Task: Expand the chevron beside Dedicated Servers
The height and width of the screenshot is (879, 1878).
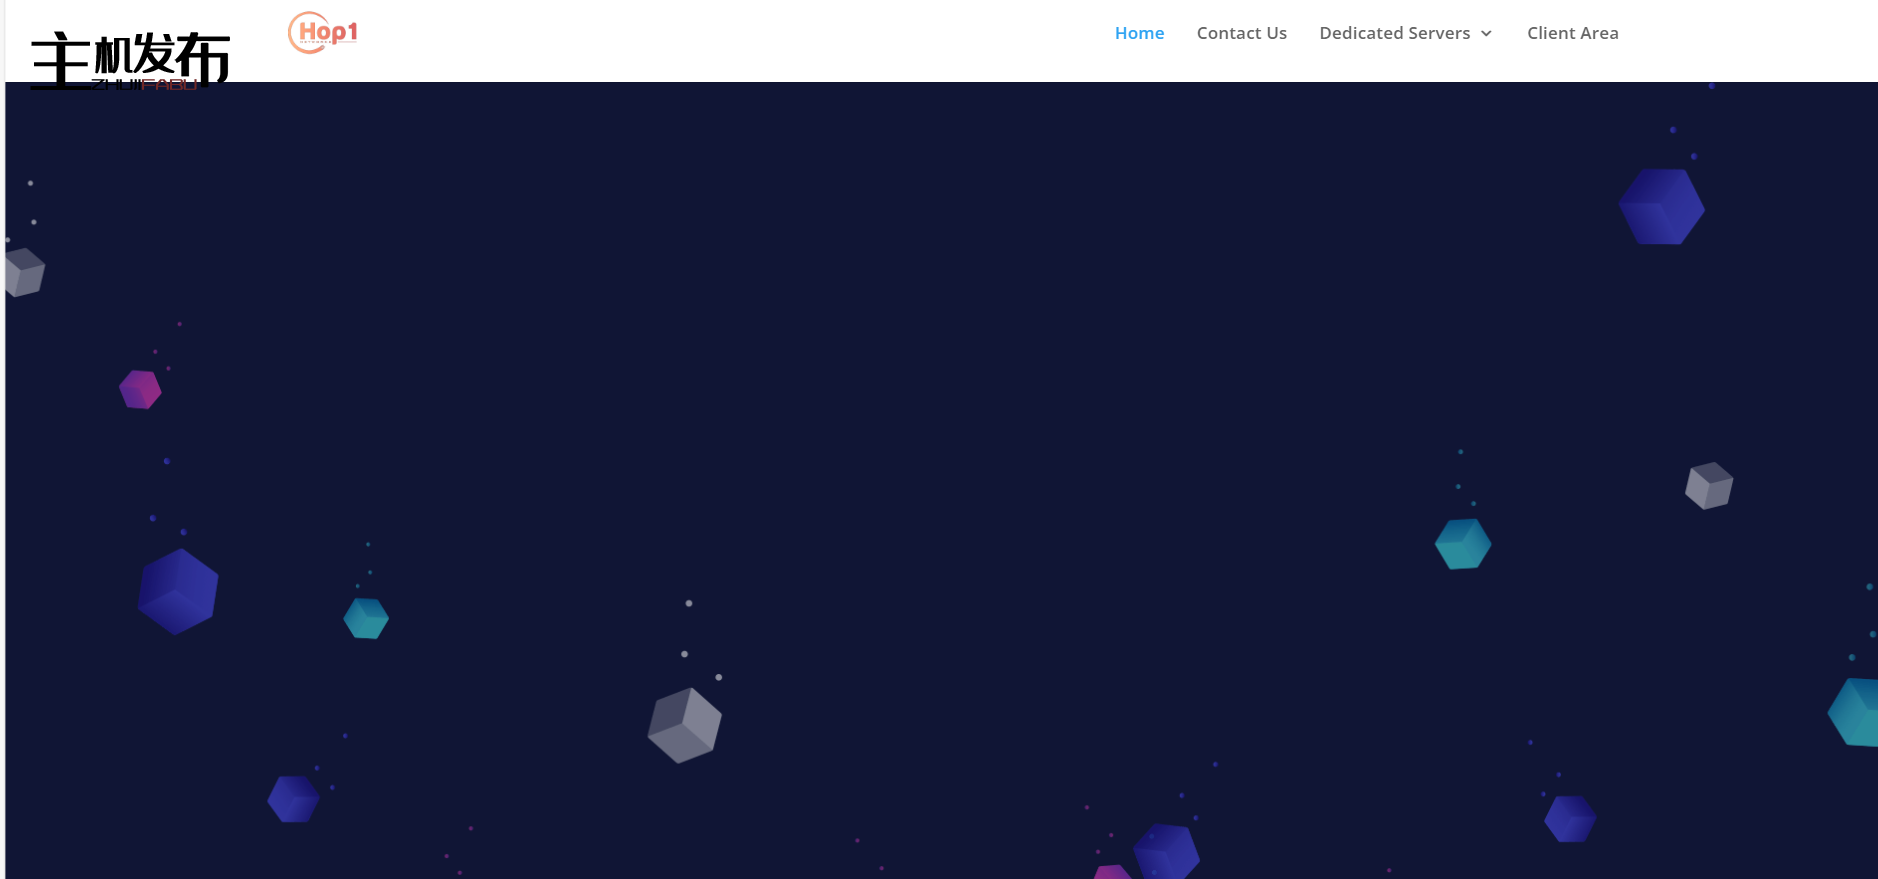Action: (1487, 34)
